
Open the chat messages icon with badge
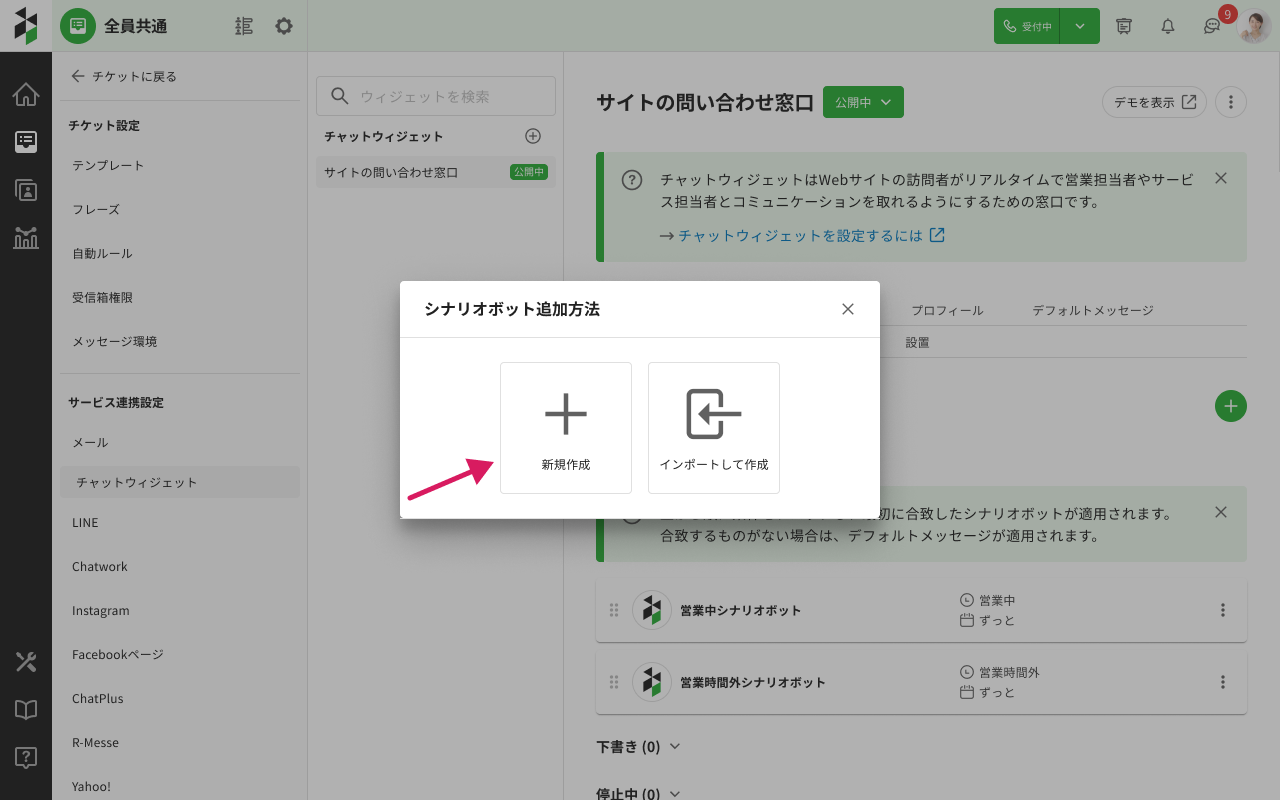[x=1212, y=26]
